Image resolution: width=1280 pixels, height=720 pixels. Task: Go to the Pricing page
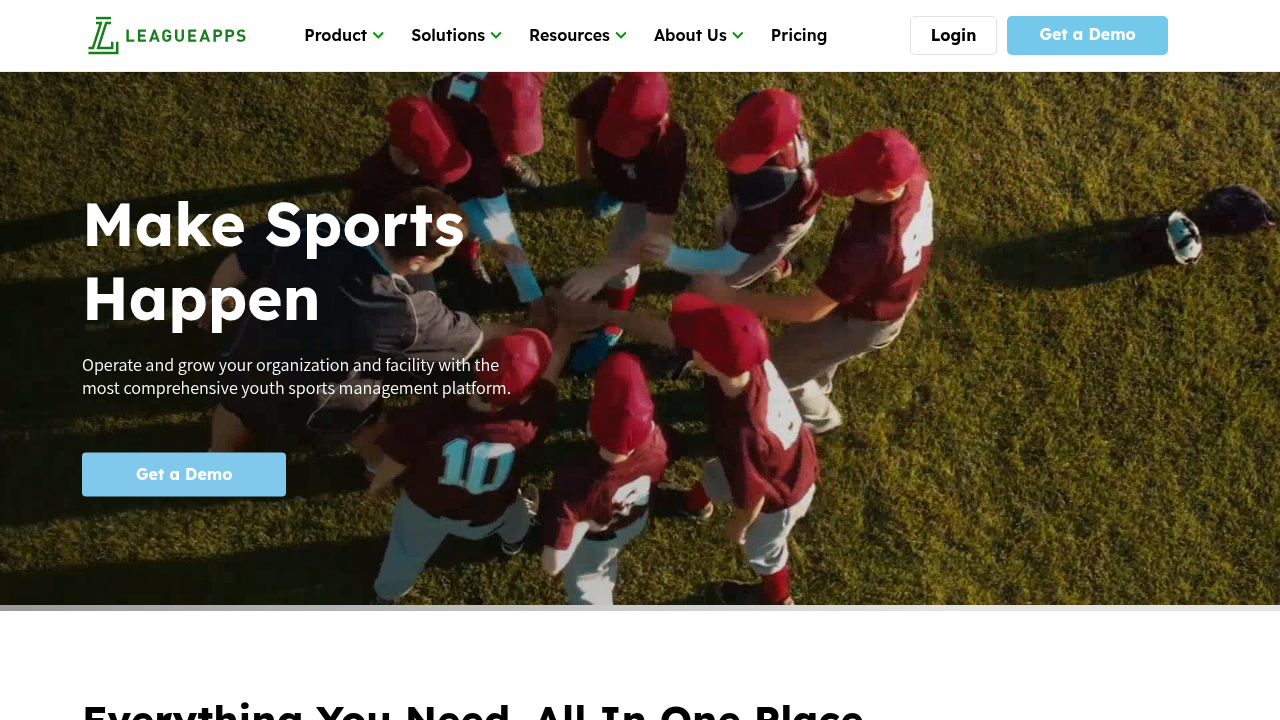coord(799,35)
